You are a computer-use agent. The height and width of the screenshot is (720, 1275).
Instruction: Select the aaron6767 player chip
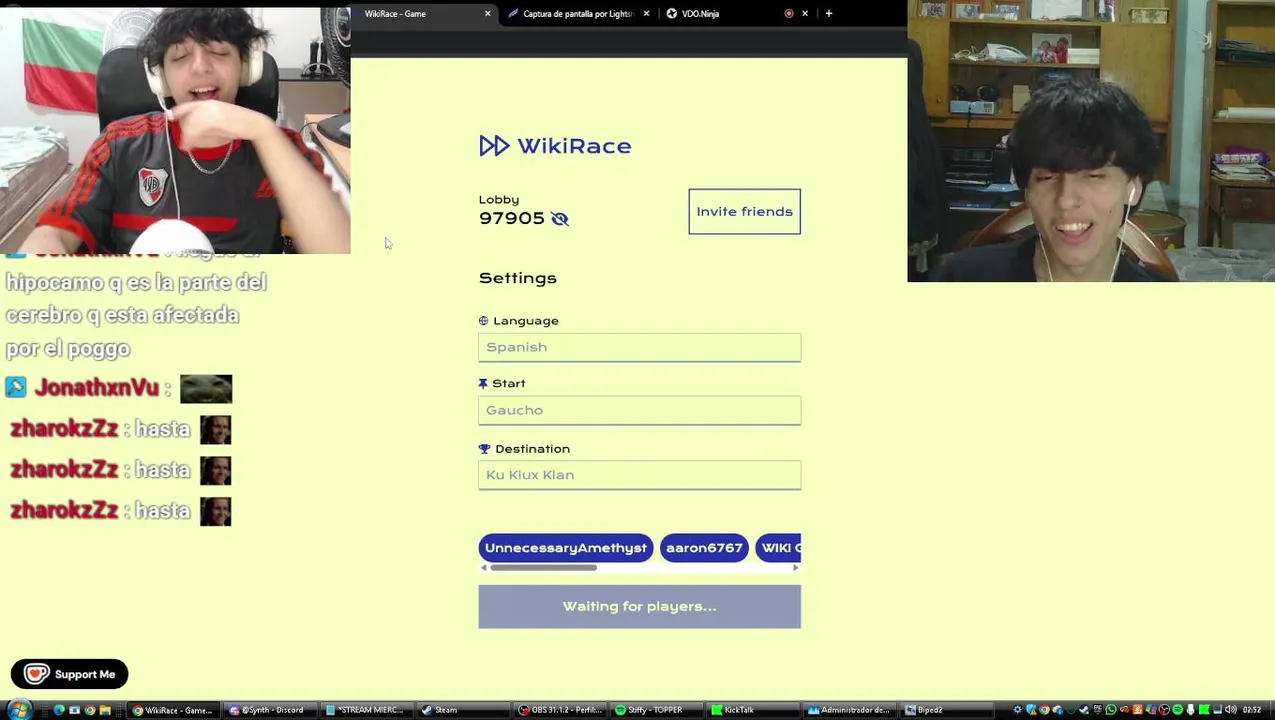(x=704, y=548)
